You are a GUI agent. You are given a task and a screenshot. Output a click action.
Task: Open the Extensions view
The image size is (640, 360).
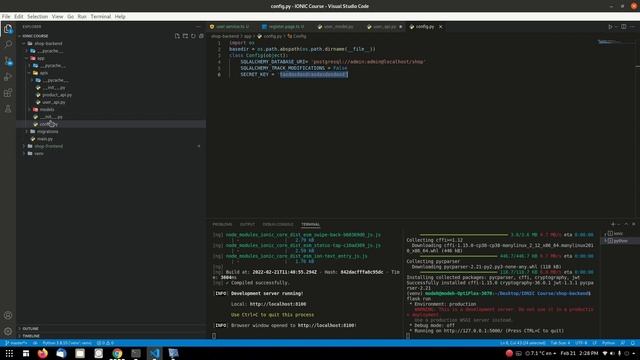(x=8, y=93)
